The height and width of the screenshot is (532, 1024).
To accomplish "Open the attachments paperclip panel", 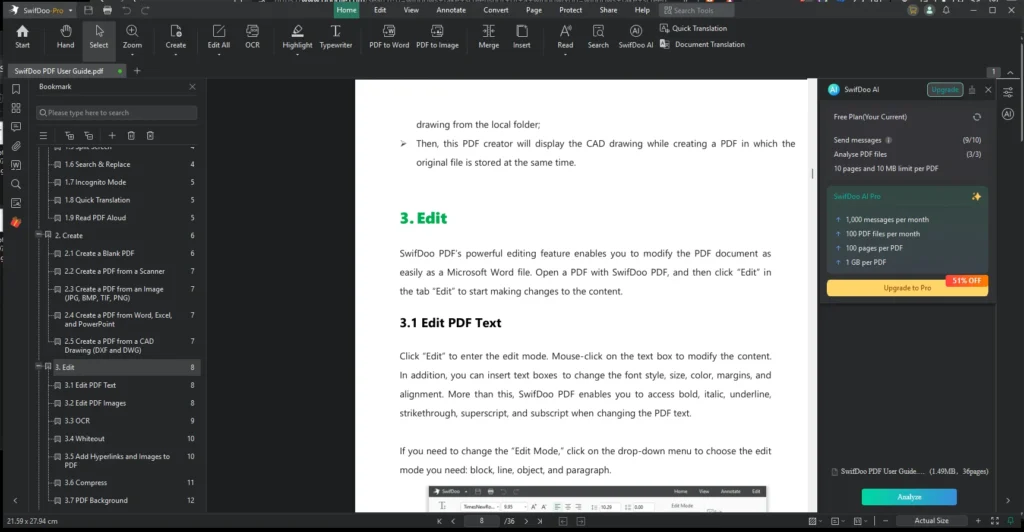I will point(16,146).
